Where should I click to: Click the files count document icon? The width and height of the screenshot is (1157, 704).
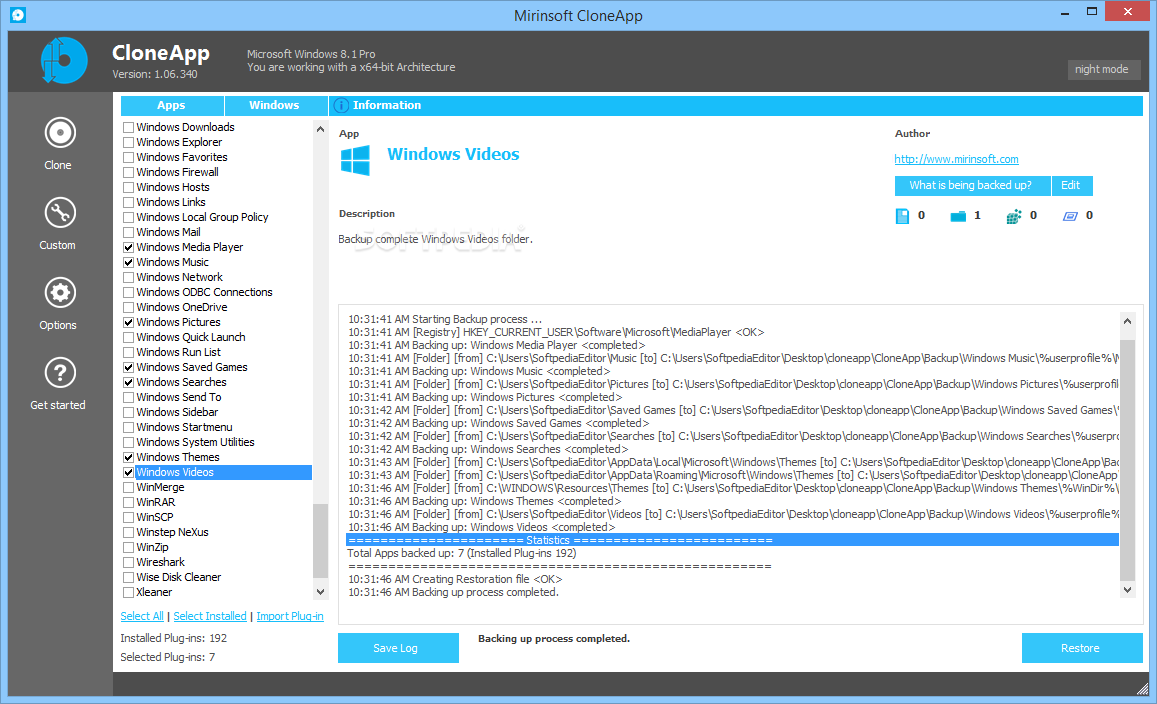[902, 216]
